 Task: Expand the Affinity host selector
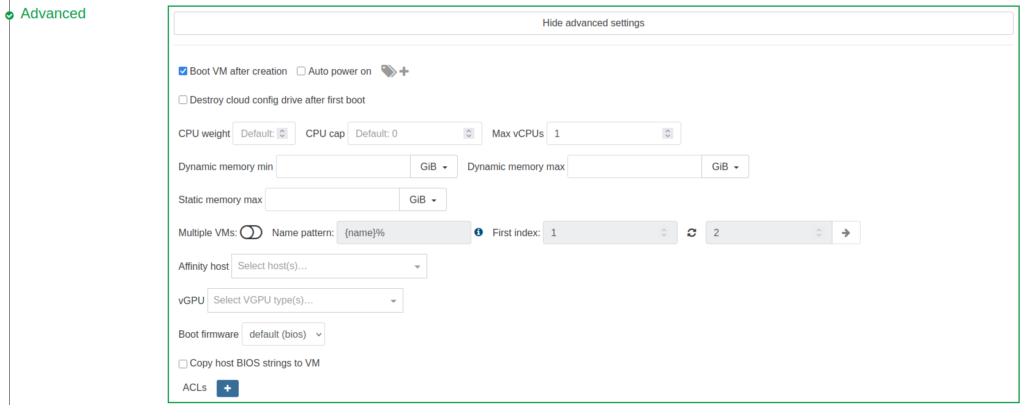(x=328, y=266)
